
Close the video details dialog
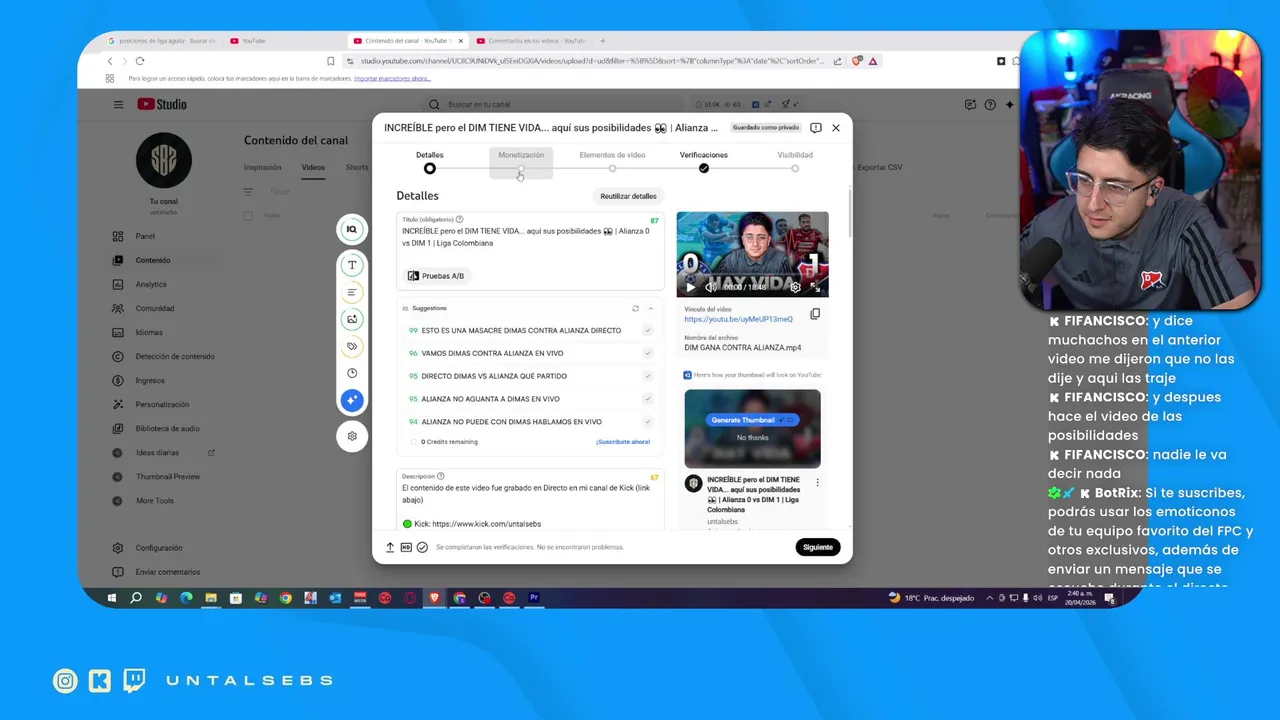point(836,128)
